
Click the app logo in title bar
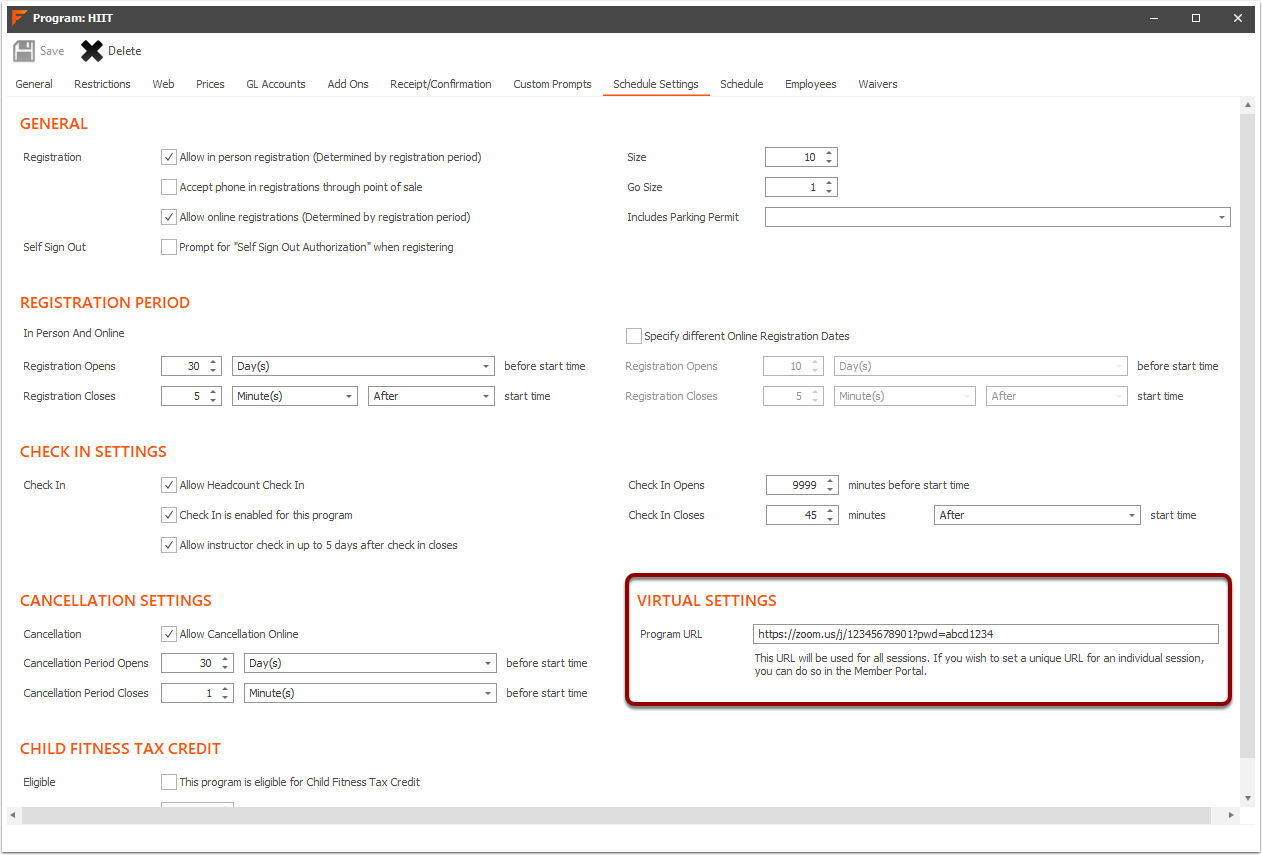click(x=18, y=18)
